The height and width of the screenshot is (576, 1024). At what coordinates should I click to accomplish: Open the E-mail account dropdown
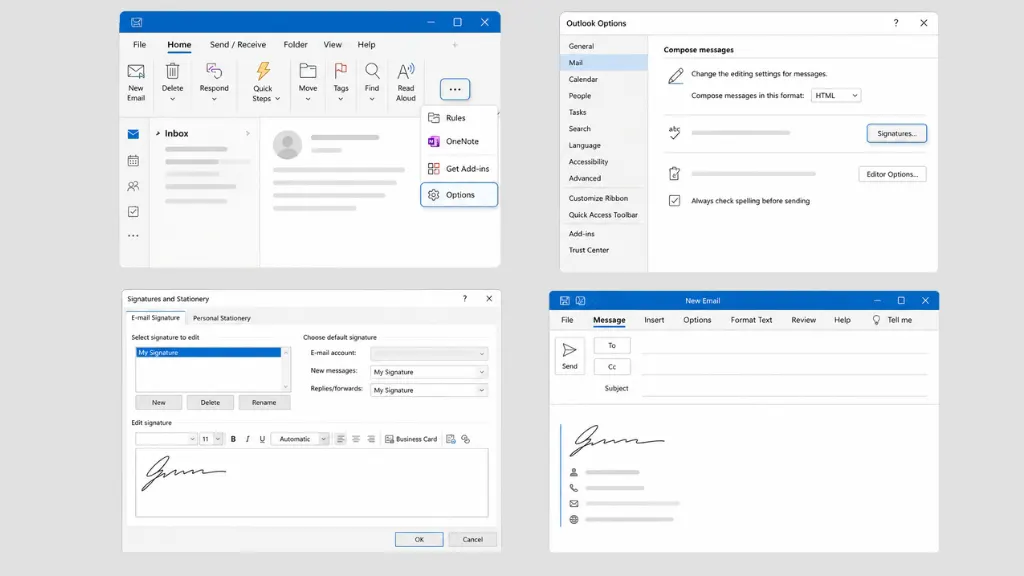click(x=429, y=354)
